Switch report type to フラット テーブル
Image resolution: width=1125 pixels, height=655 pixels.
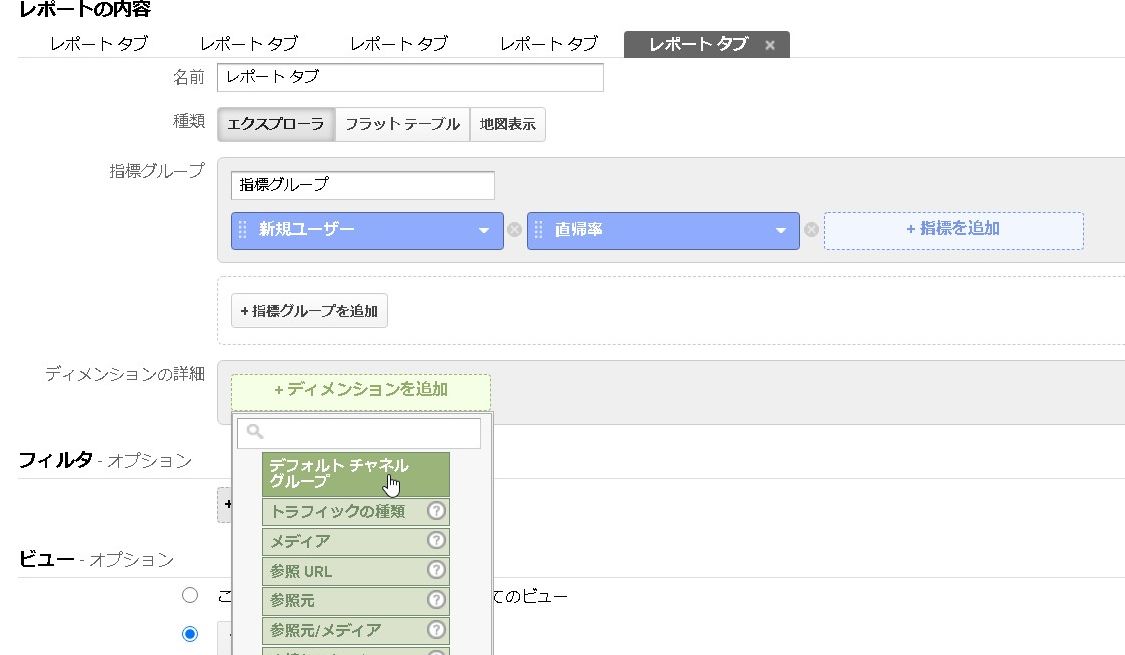pos(402,124)
